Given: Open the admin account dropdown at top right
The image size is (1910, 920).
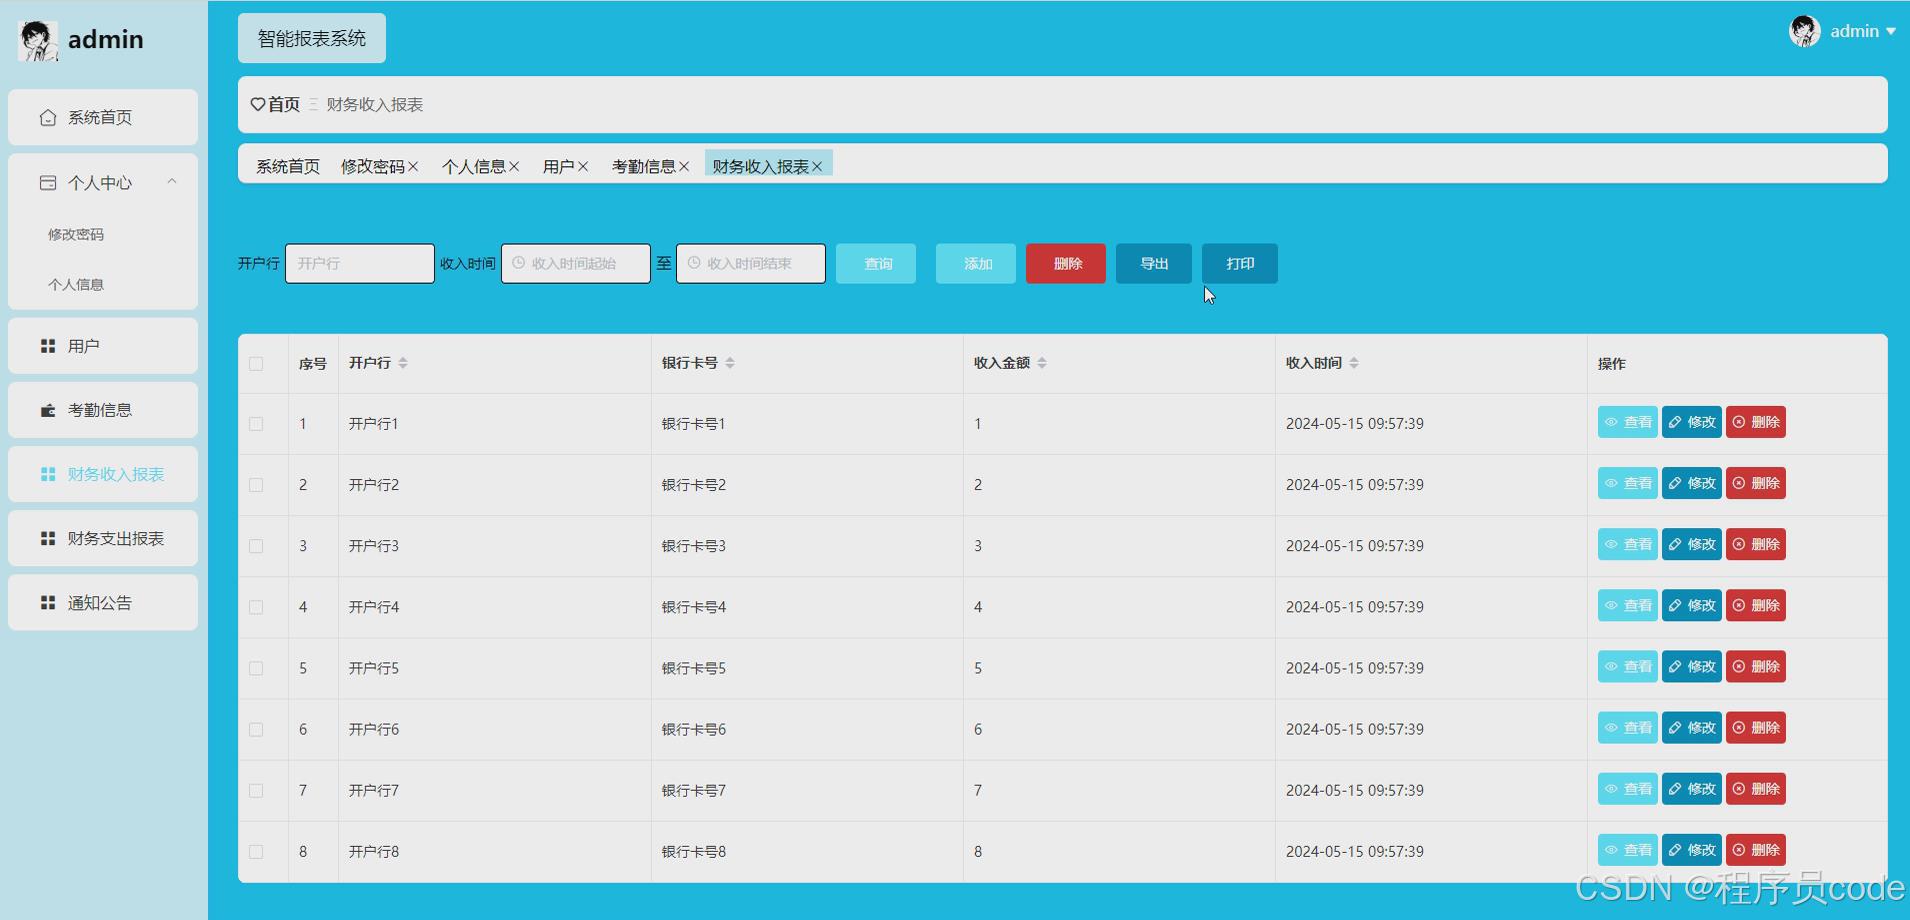Looking at the screenshot, I should pos(1860,31).
